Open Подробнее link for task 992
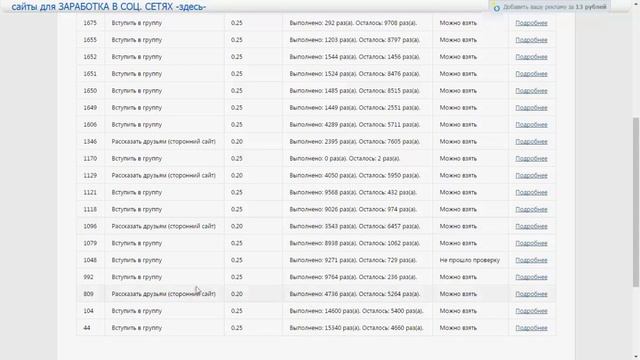 pos(531,277)
